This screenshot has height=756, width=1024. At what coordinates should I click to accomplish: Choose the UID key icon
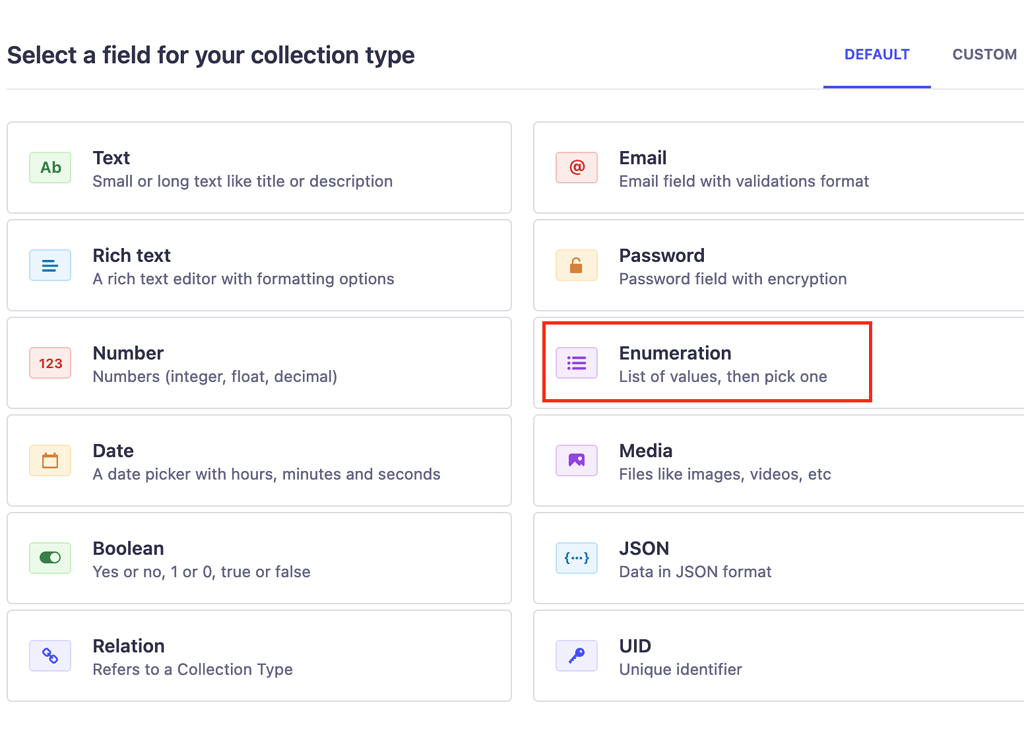[x=577, y=656]
